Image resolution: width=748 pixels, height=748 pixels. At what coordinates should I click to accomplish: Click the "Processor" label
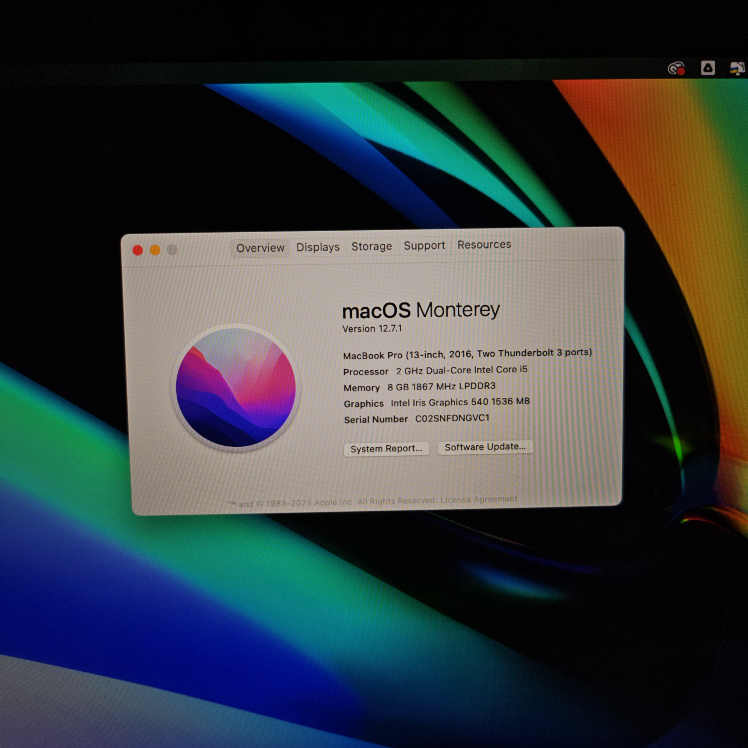[x=366, y=372]
